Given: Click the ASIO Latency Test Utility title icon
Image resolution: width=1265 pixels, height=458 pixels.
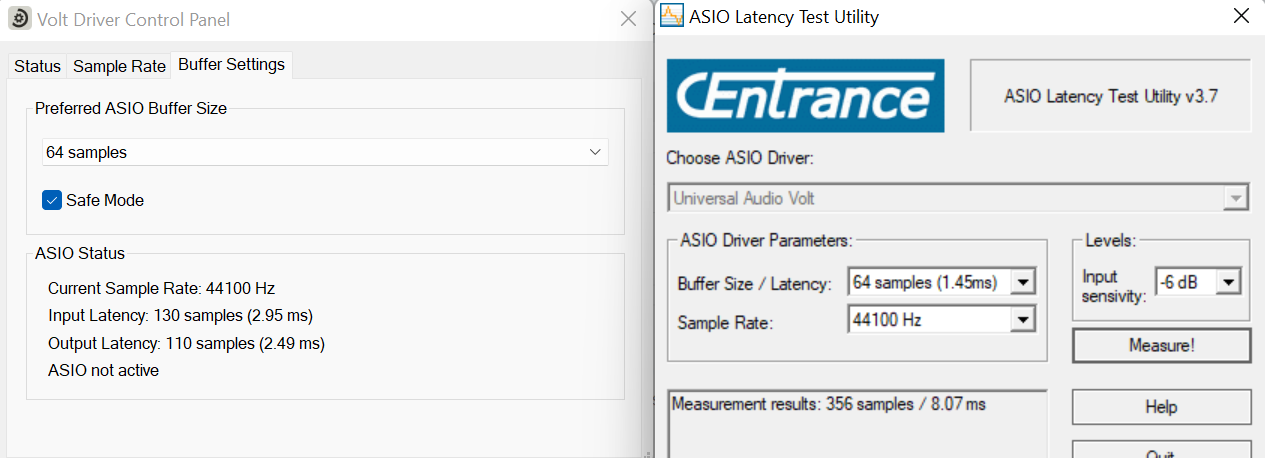Looking at the screenshot, I should click(672, 16).
